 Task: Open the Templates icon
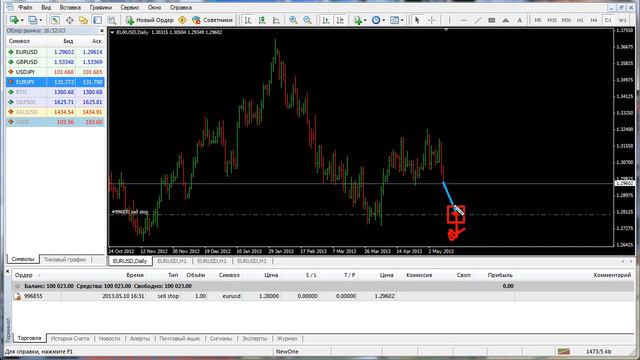tap(394, 20)
